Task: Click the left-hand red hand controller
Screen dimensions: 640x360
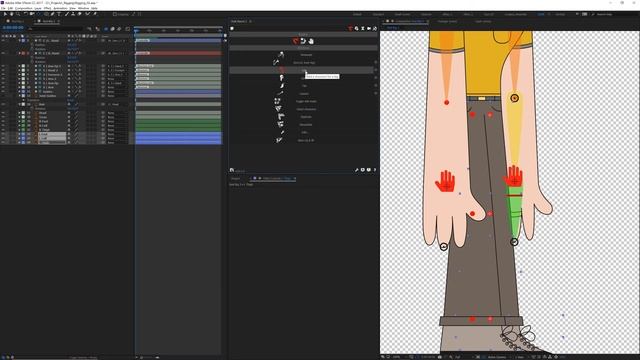Action: click(445, 181)
